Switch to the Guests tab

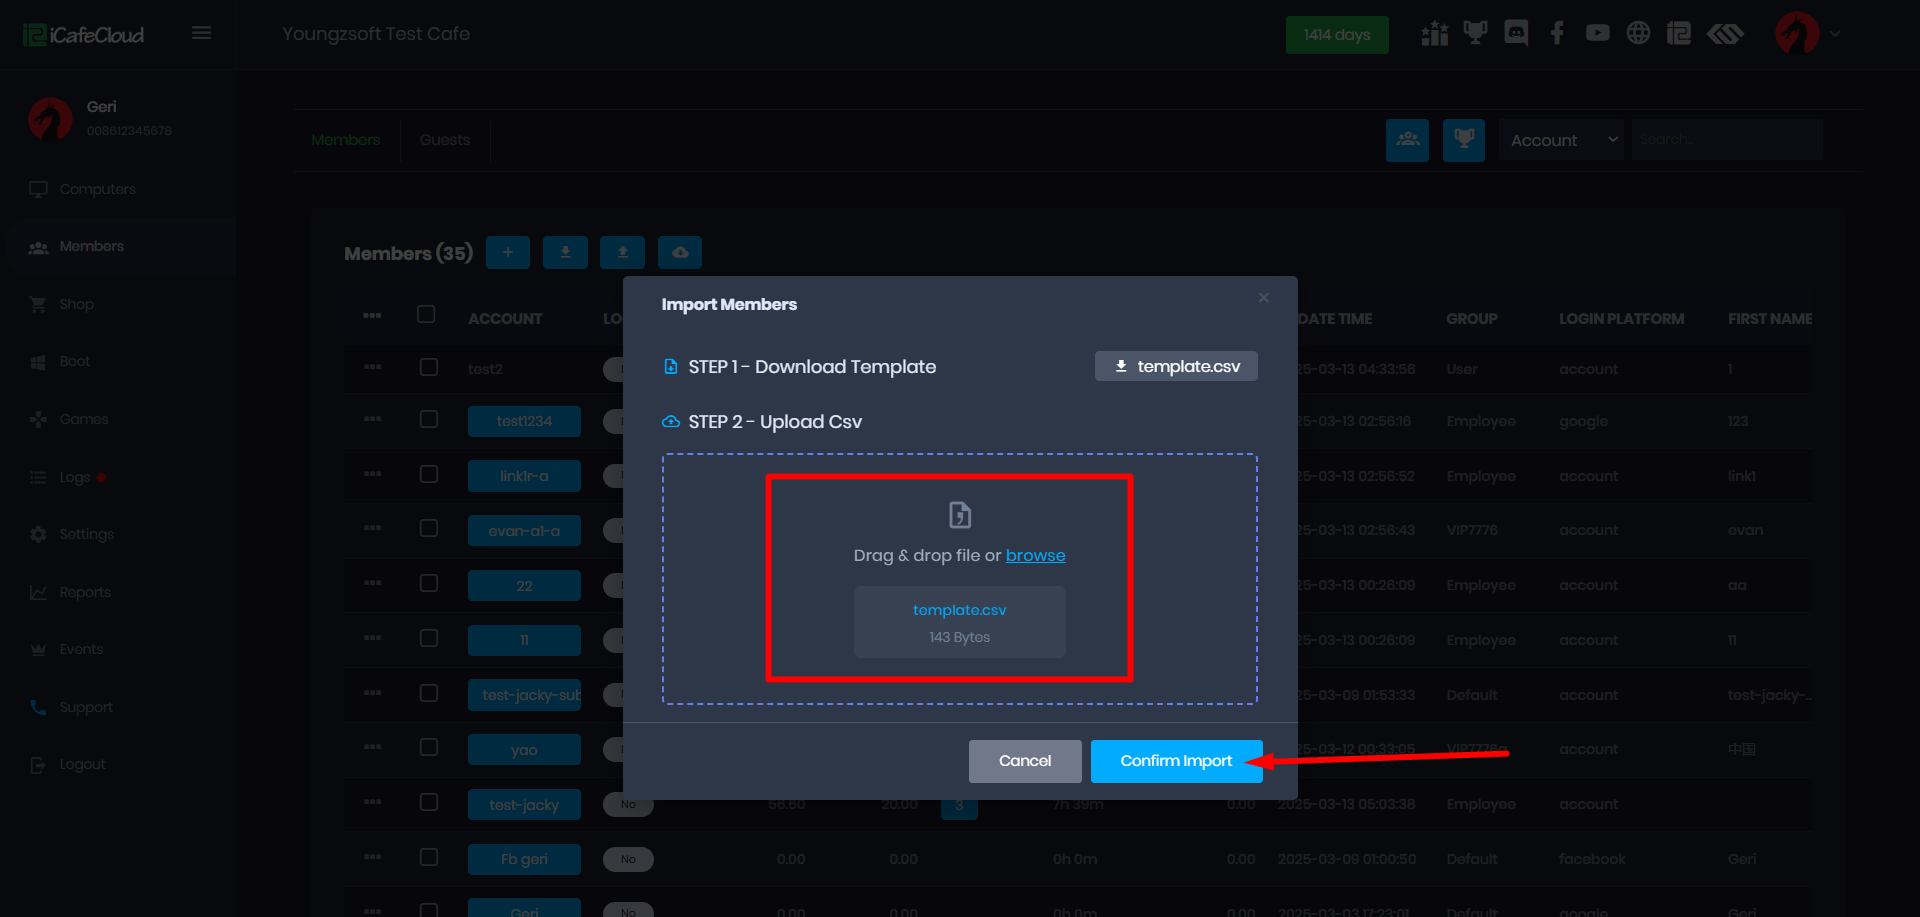445,140
